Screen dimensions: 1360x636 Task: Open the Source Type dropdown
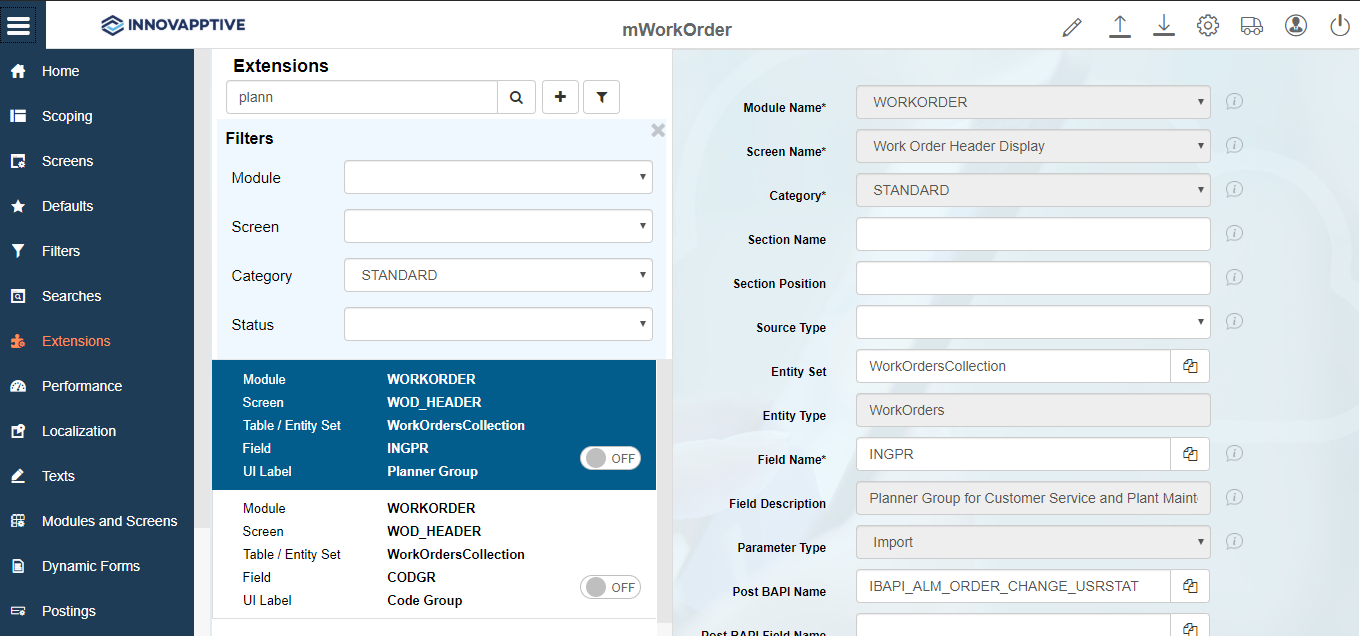pyautogui.click(x=1033, y=322)
